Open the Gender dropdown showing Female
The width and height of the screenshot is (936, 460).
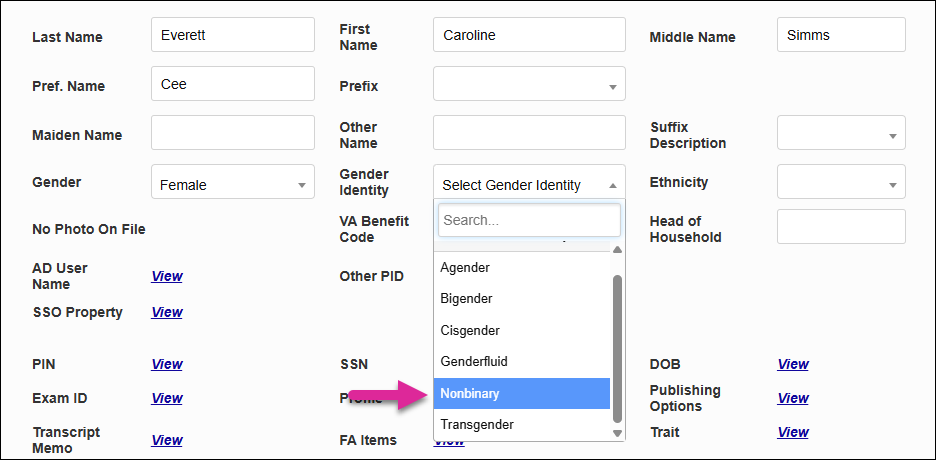[x=233, y=181]
